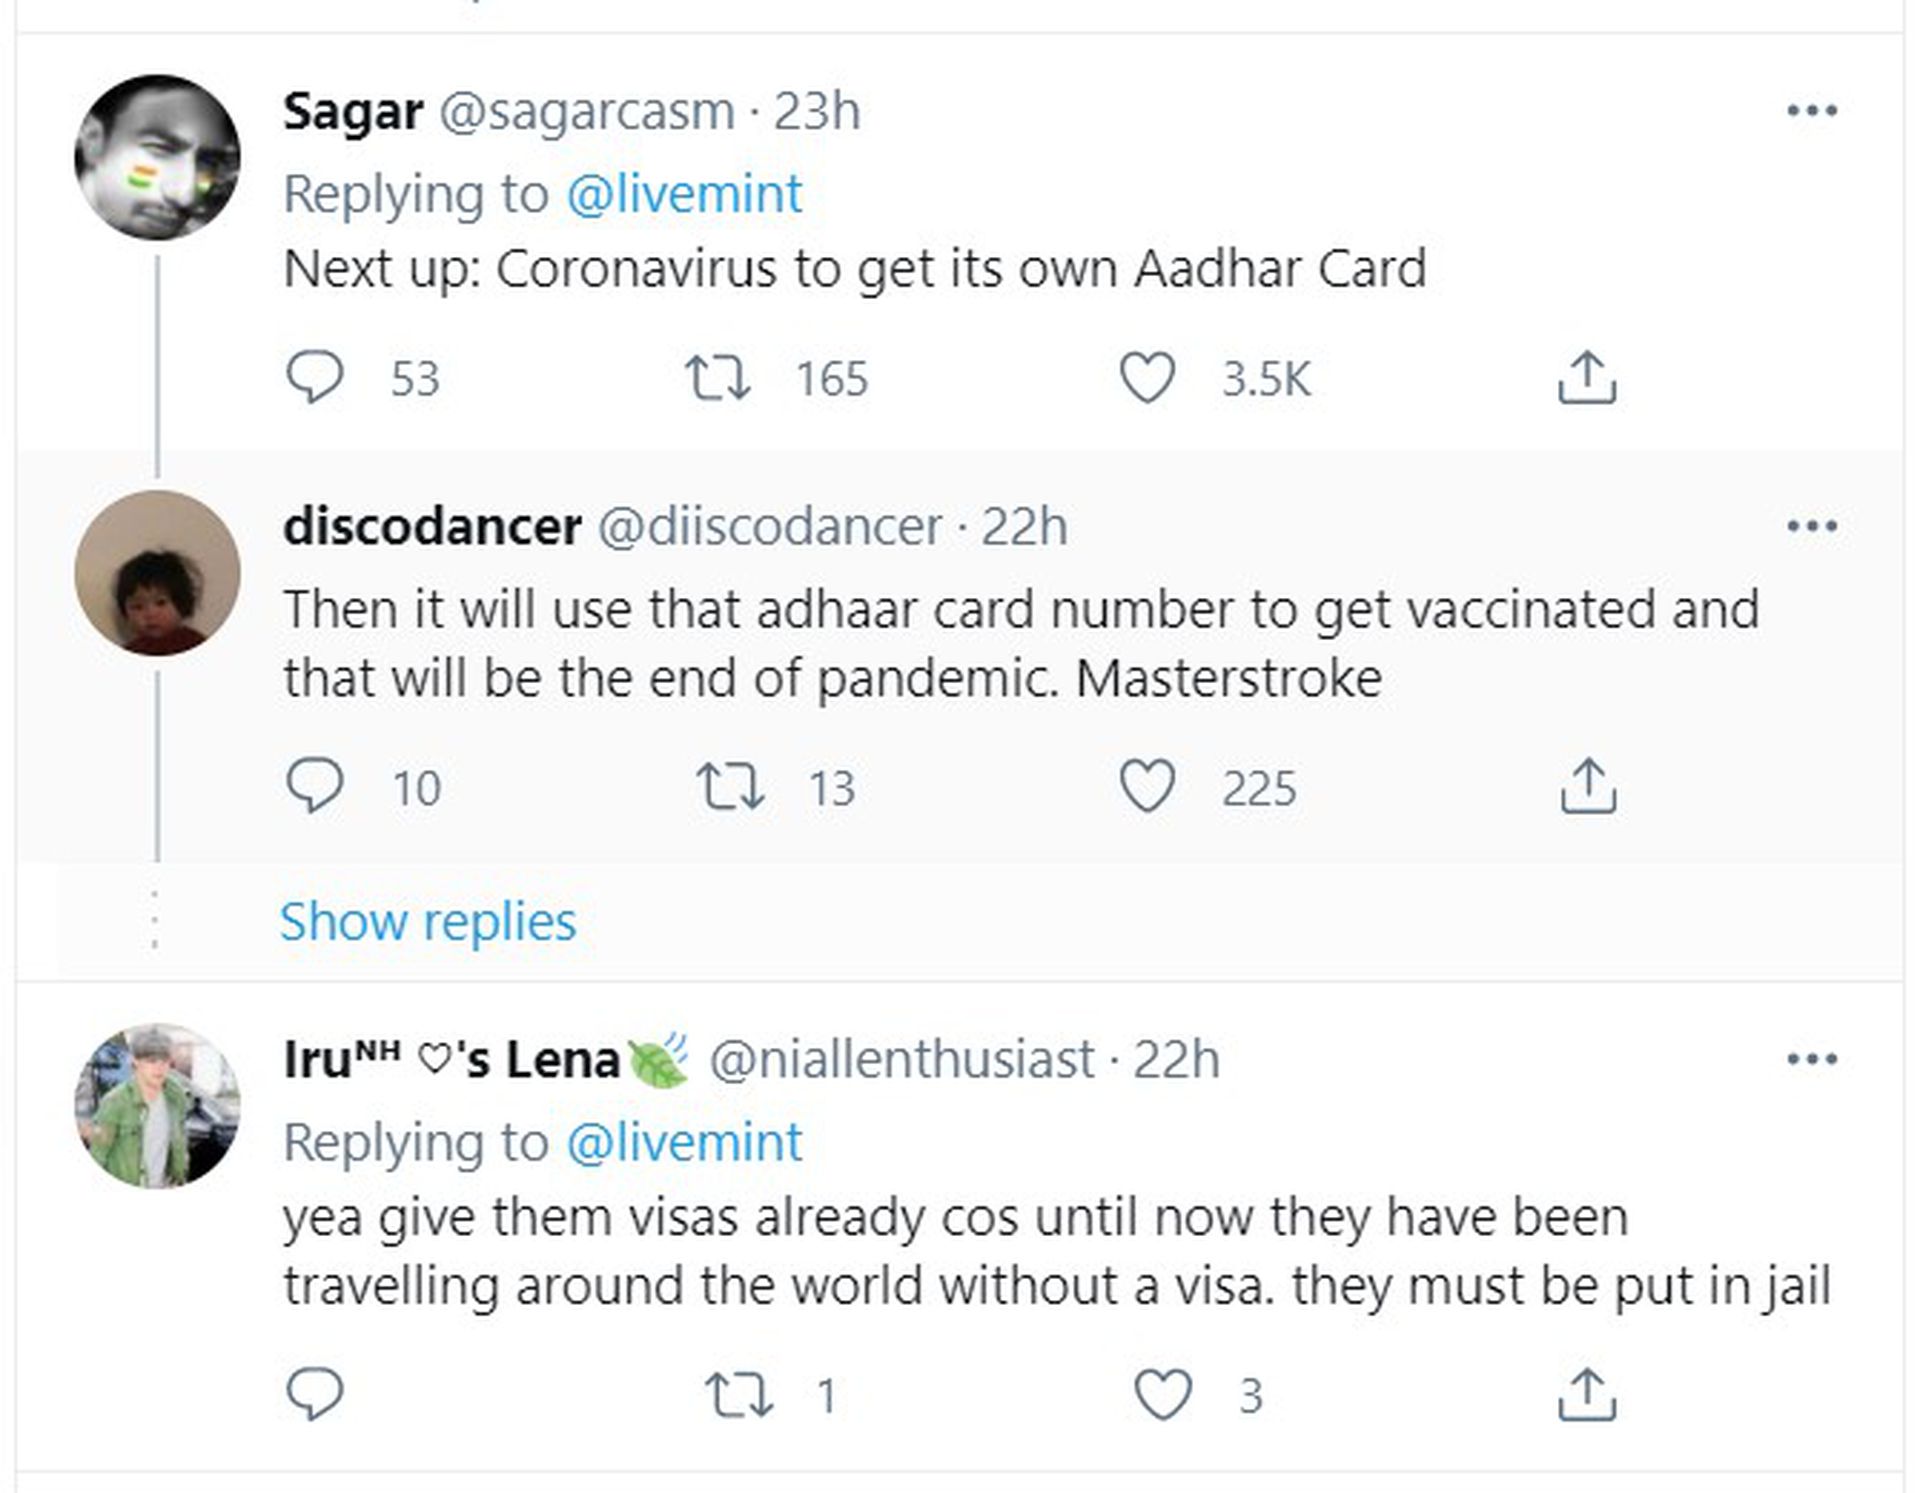Reply to Sagar's Aadhar Card tweet
The height and width of the screenshot is (1493, 1920).
coord(315,378)
